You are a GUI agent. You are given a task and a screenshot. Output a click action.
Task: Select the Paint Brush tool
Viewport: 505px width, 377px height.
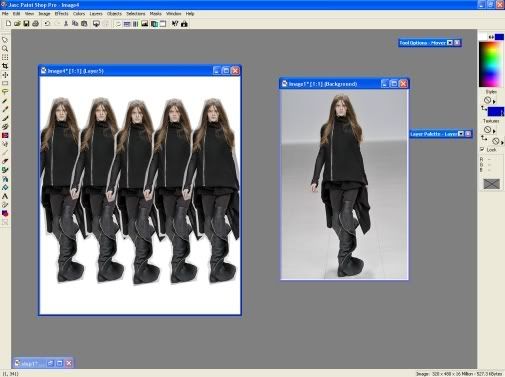tap(5, 118)
